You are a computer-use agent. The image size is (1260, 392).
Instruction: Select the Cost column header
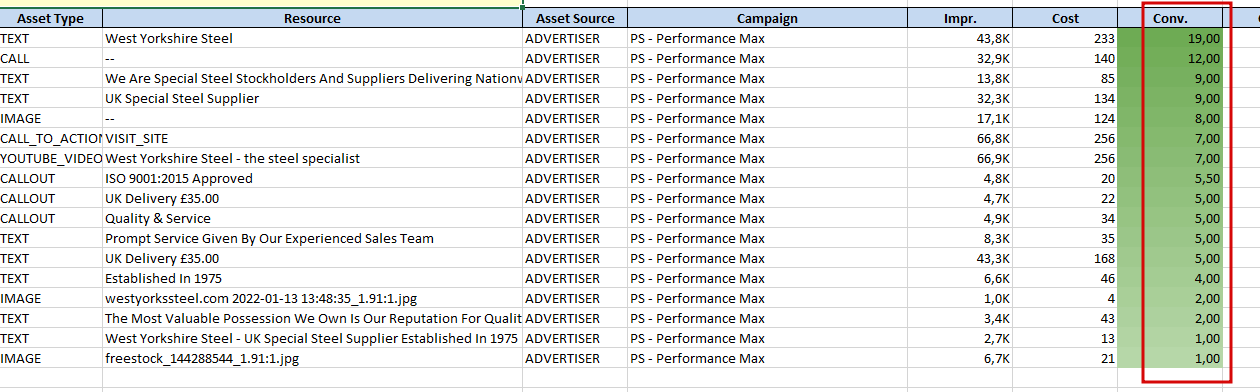pos(1065,18)
